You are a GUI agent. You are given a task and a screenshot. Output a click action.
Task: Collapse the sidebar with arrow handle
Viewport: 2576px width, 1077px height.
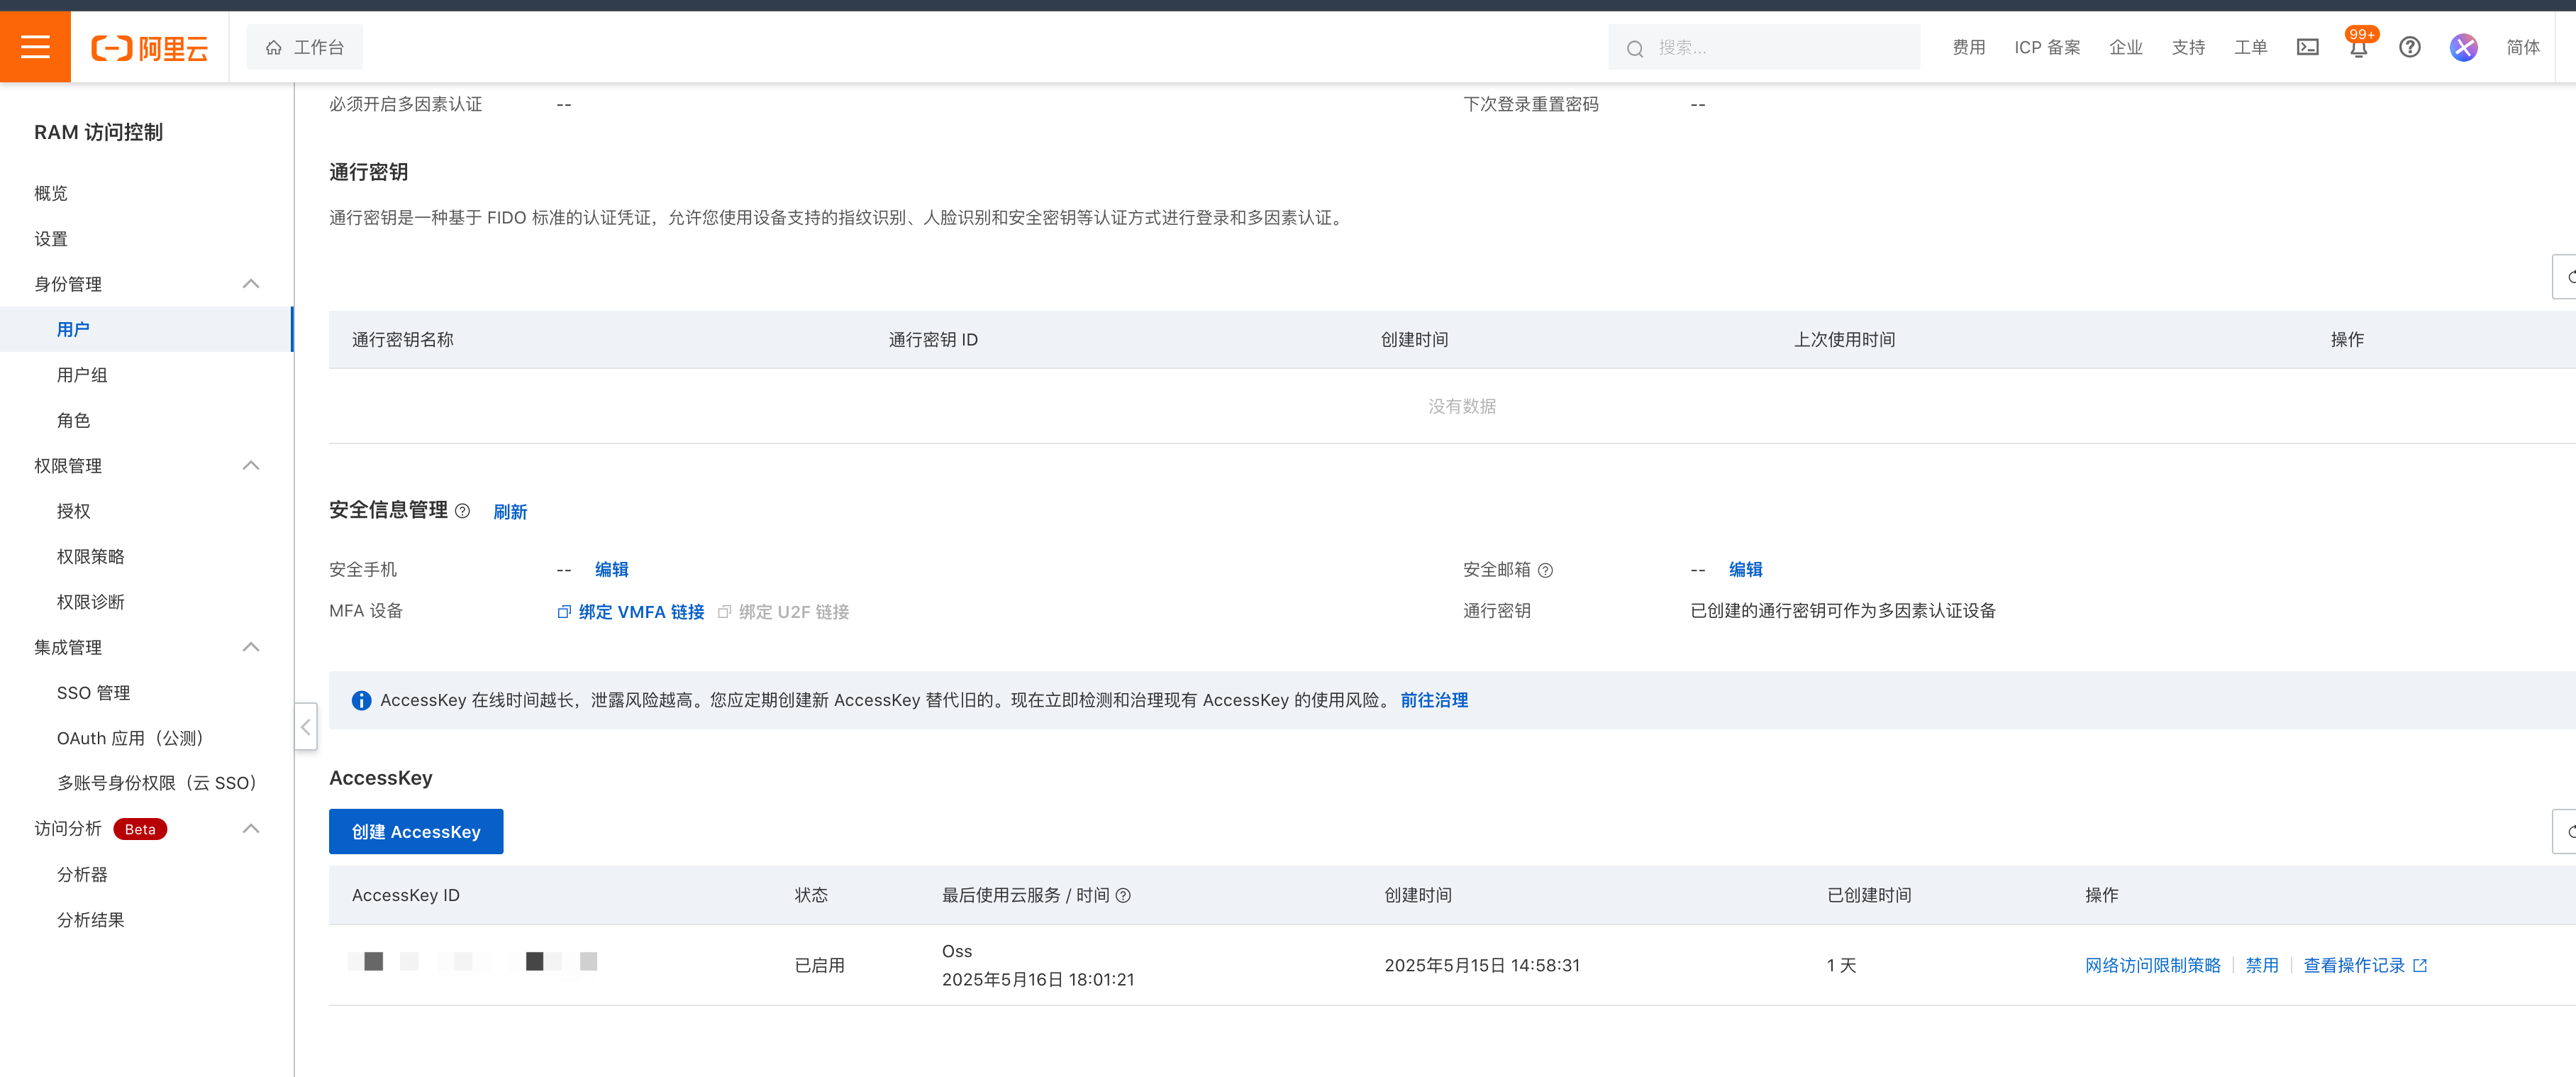(306, 727)
